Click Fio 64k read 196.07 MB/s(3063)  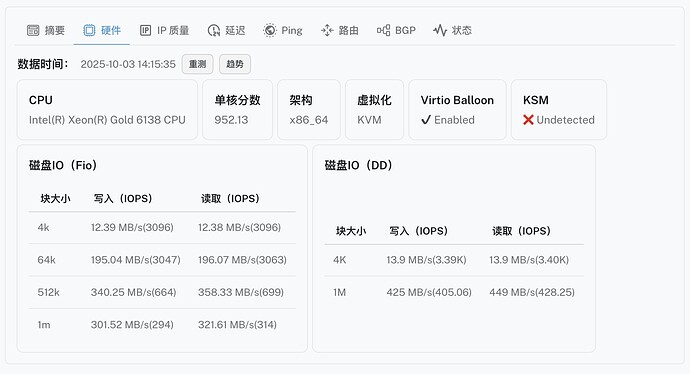point(242,260)
